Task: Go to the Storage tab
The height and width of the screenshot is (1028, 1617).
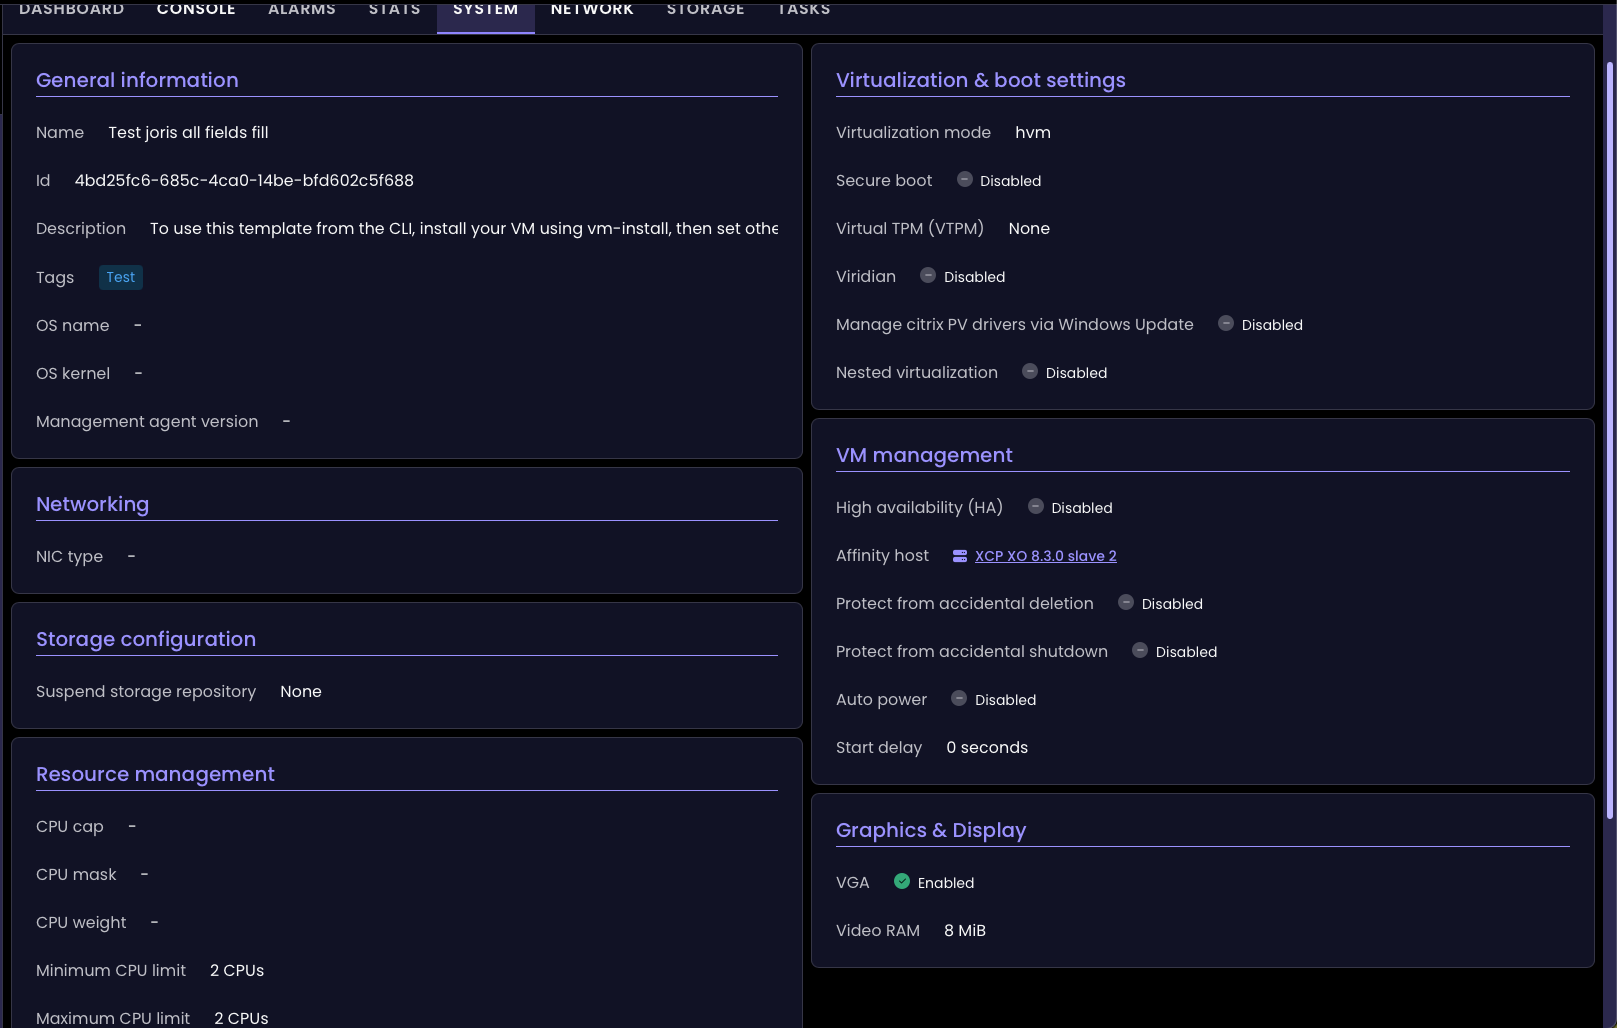Action: tap(706, 10)
